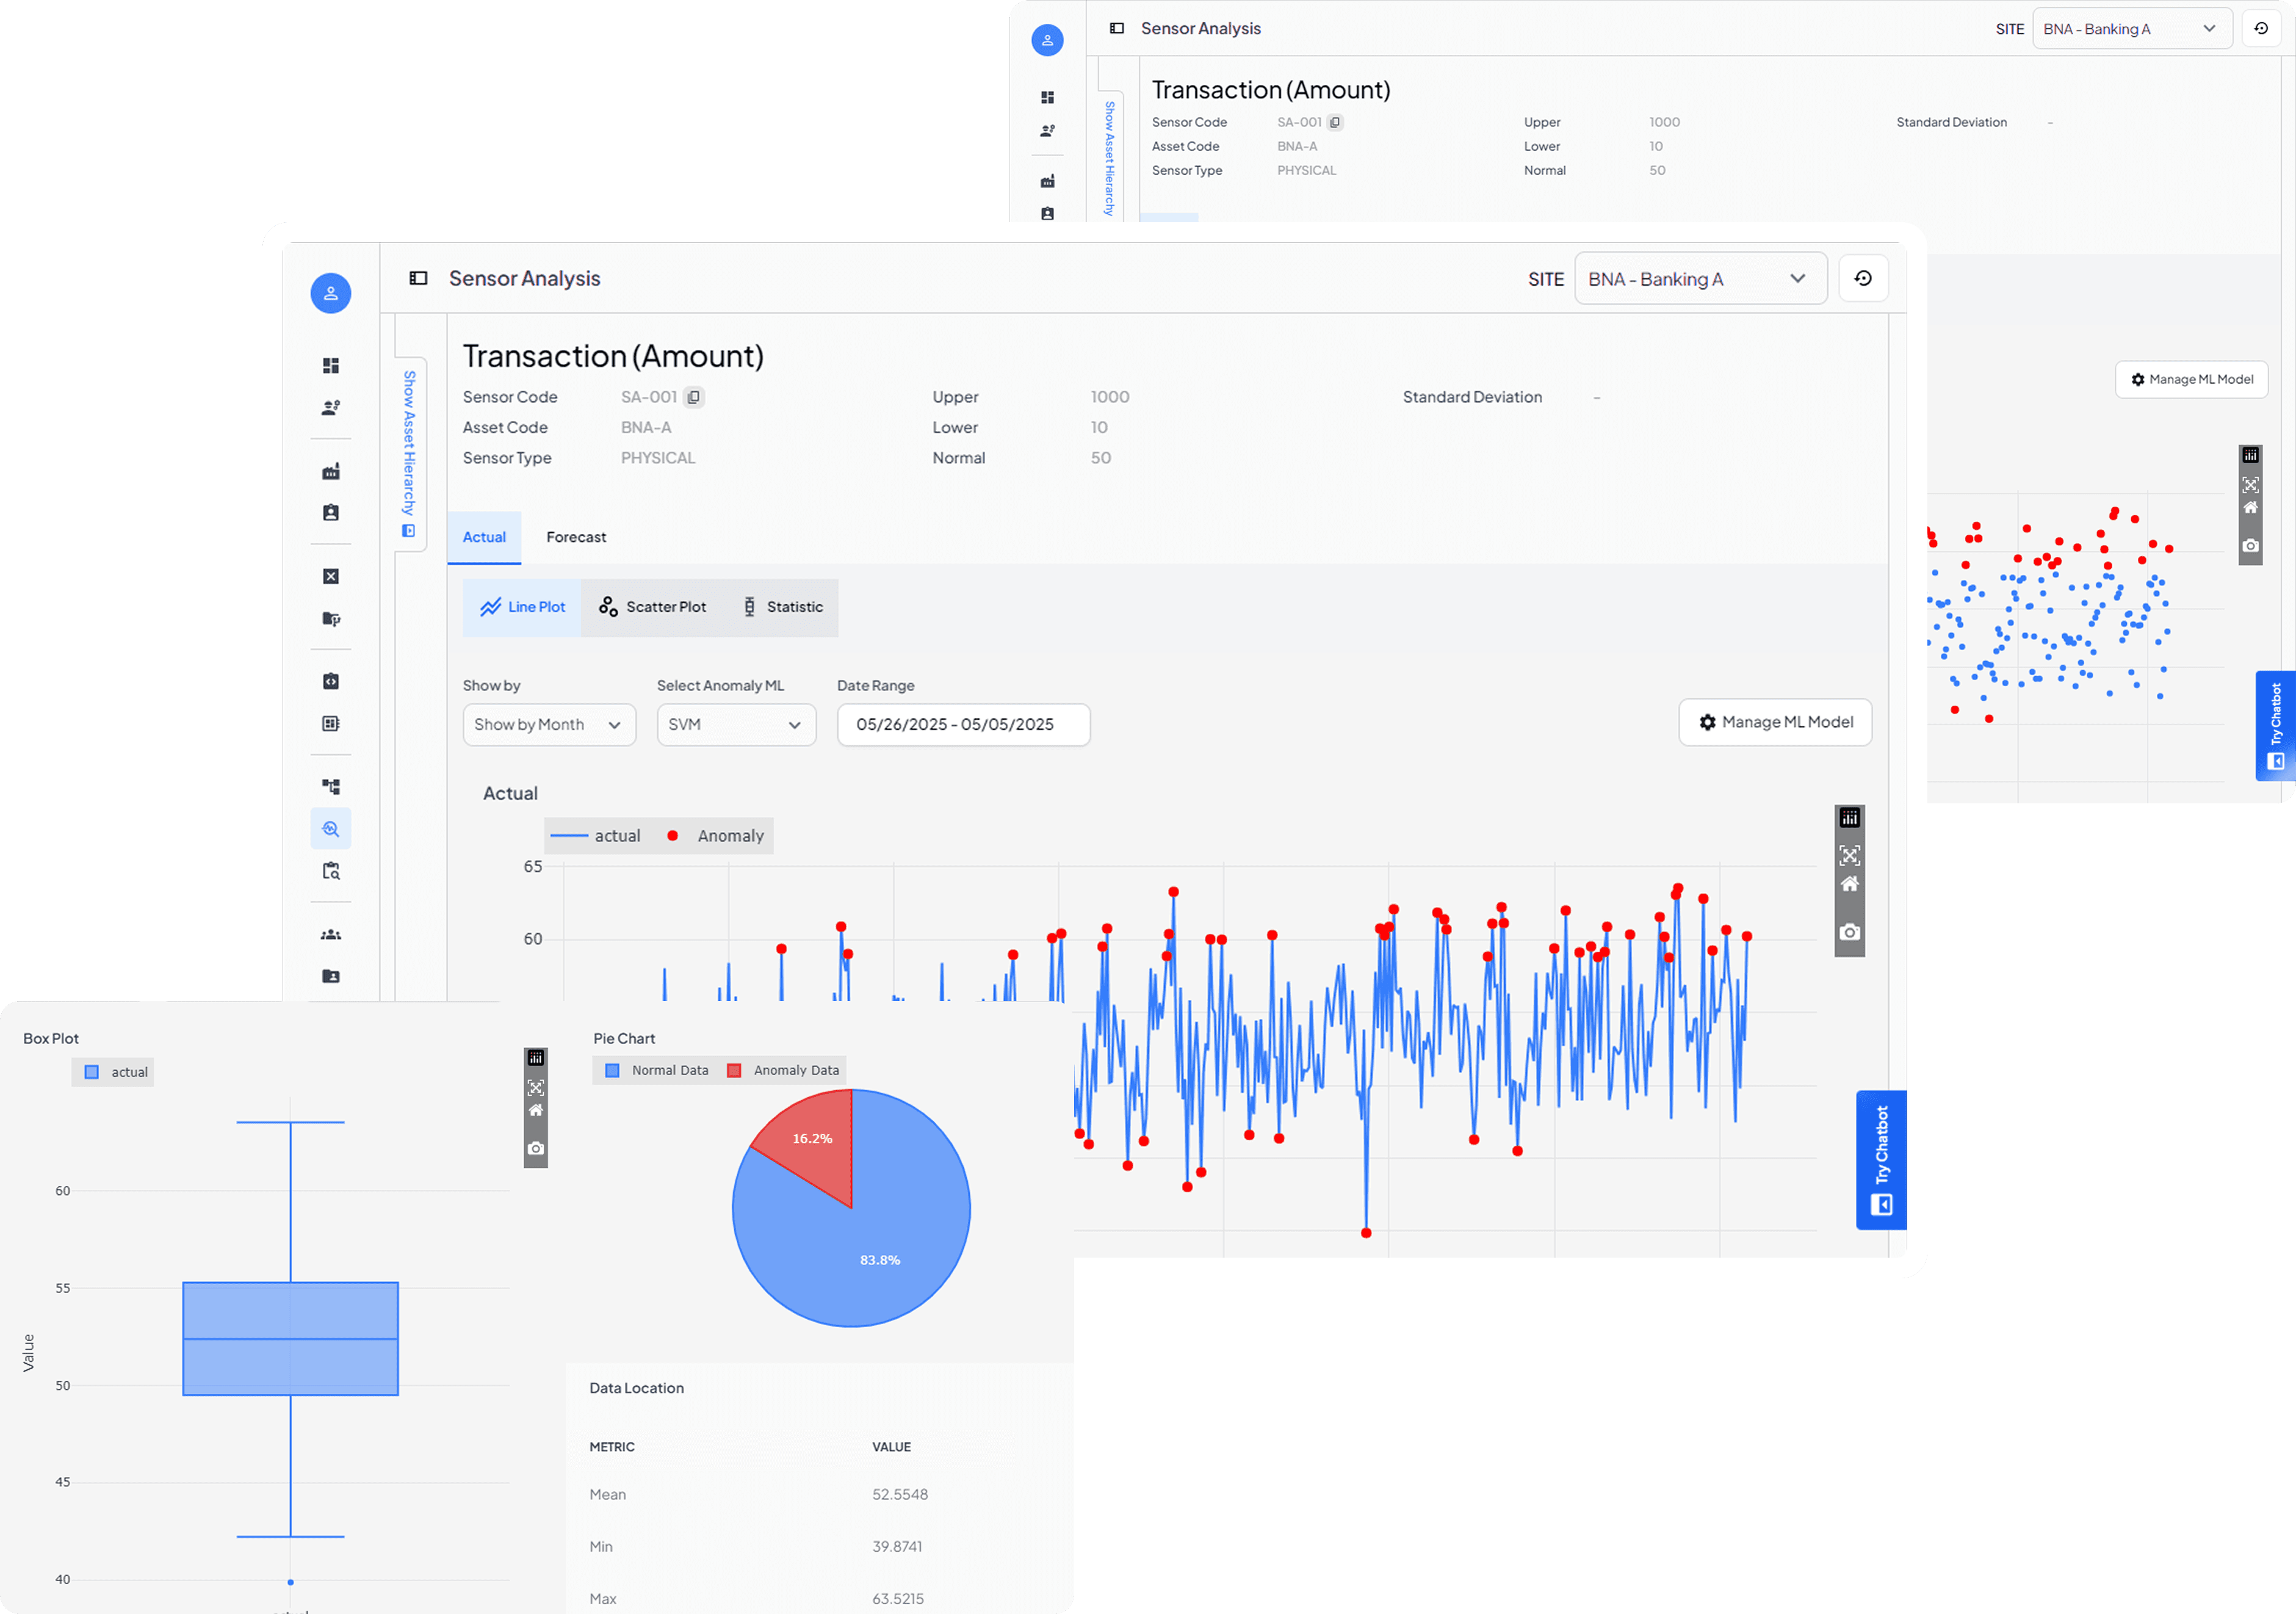Image resolution: width=2296 pixels, height=1614 pixels.
Task: Click the autoscale icon on the Actual chart toolbar
Action: (x=1849, y=855)
